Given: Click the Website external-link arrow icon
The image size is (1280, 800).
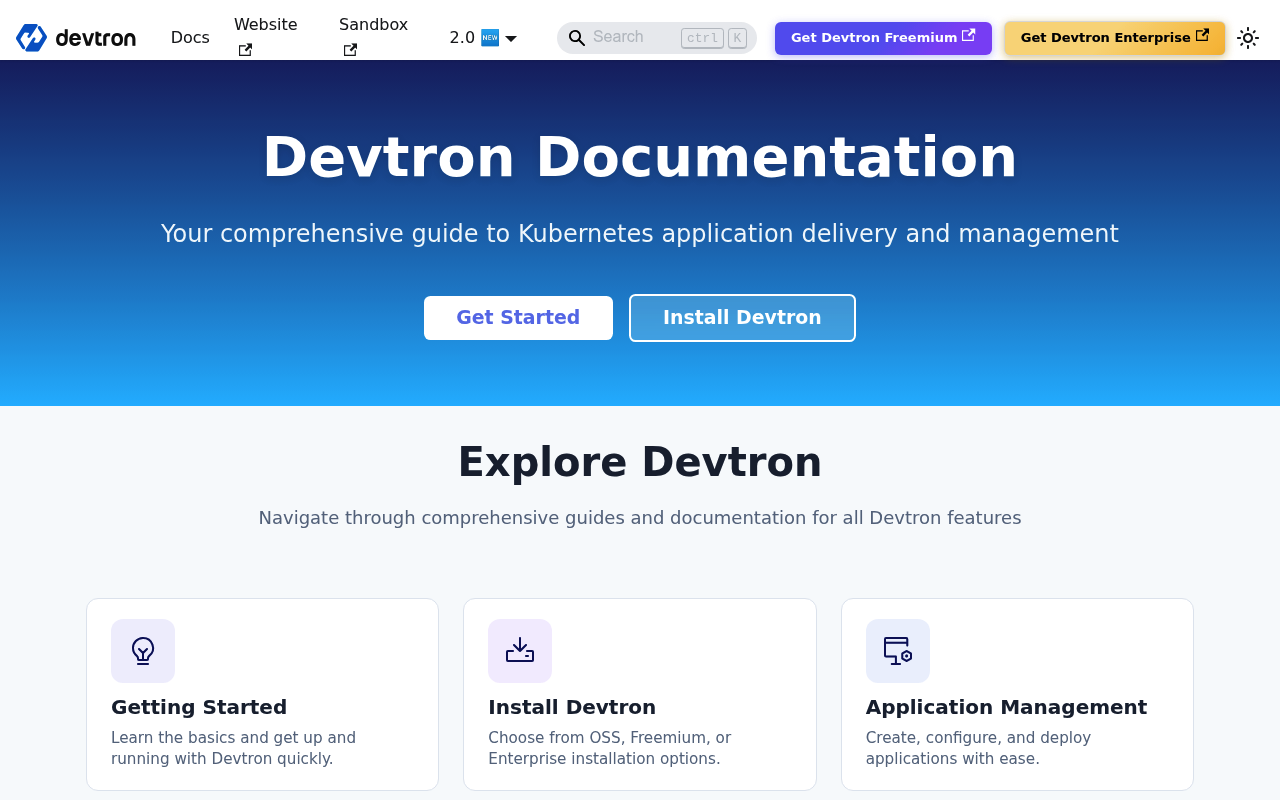Looking at the screenshot, I should (245, 50).
